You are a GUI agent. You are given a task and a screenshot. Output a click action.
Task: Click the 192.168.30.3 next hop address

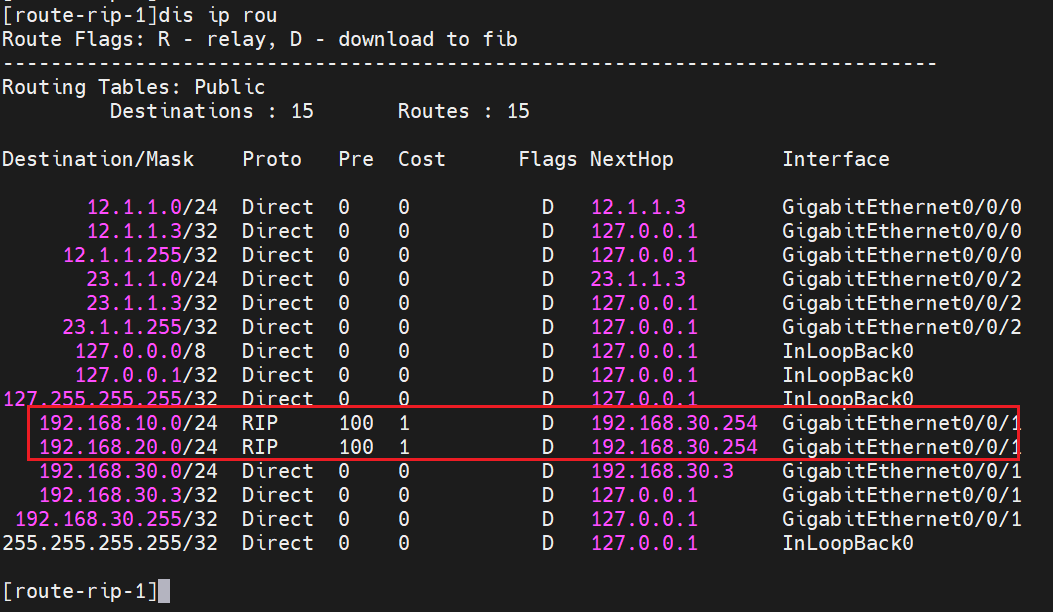tap(662, 471)
